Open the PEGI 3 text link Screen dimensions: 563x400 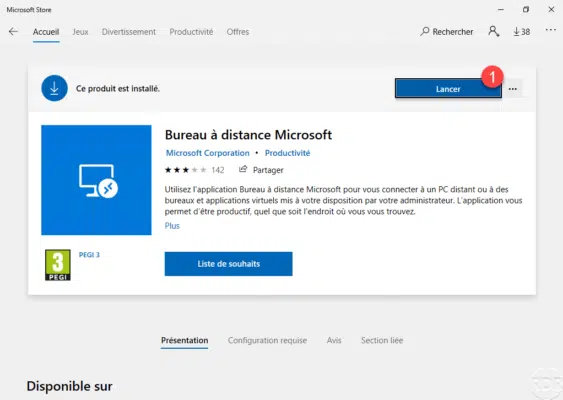click(89, 255)
